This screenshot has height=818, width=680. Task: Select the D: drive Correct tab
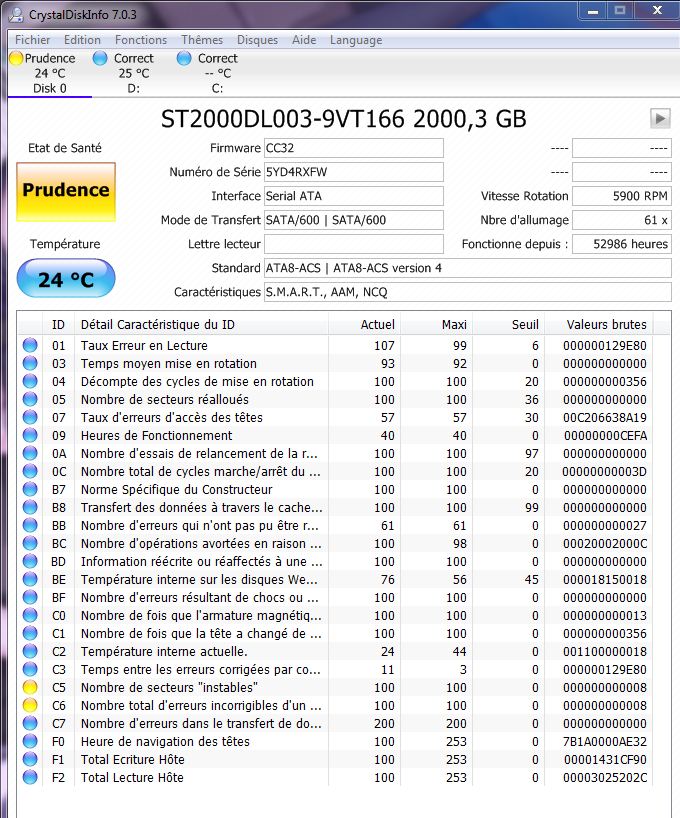[x=134, y=73]
